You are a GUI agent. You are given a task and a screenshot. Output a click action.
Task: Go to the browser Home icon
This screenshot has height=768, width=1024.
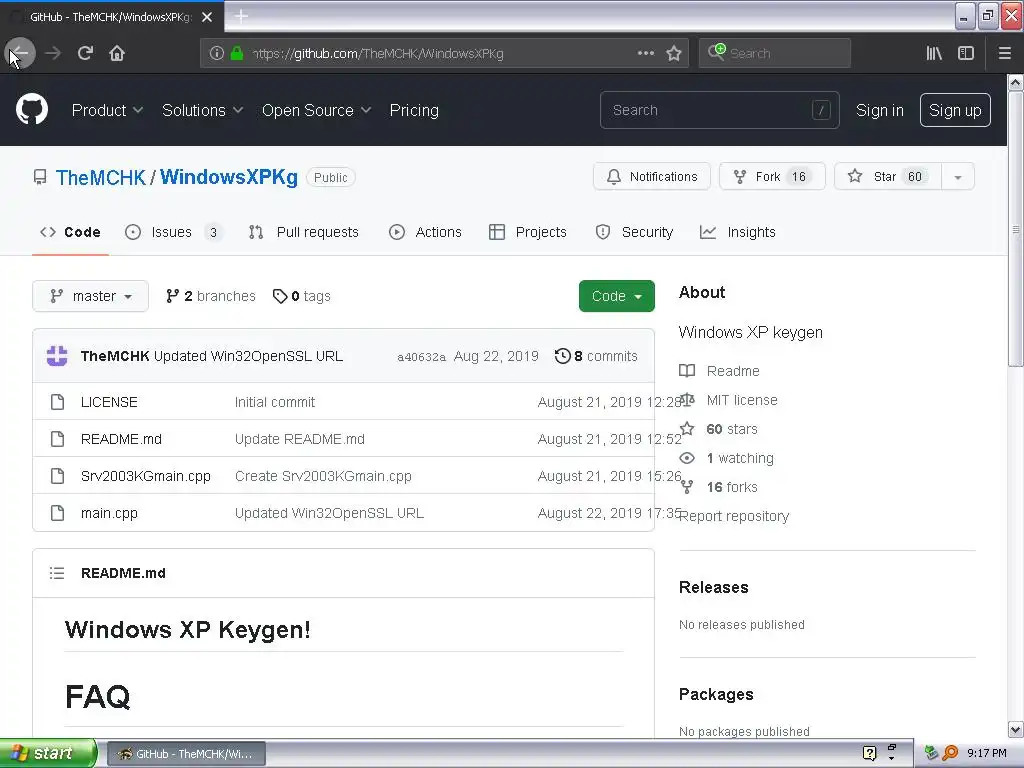coord(117,53)
